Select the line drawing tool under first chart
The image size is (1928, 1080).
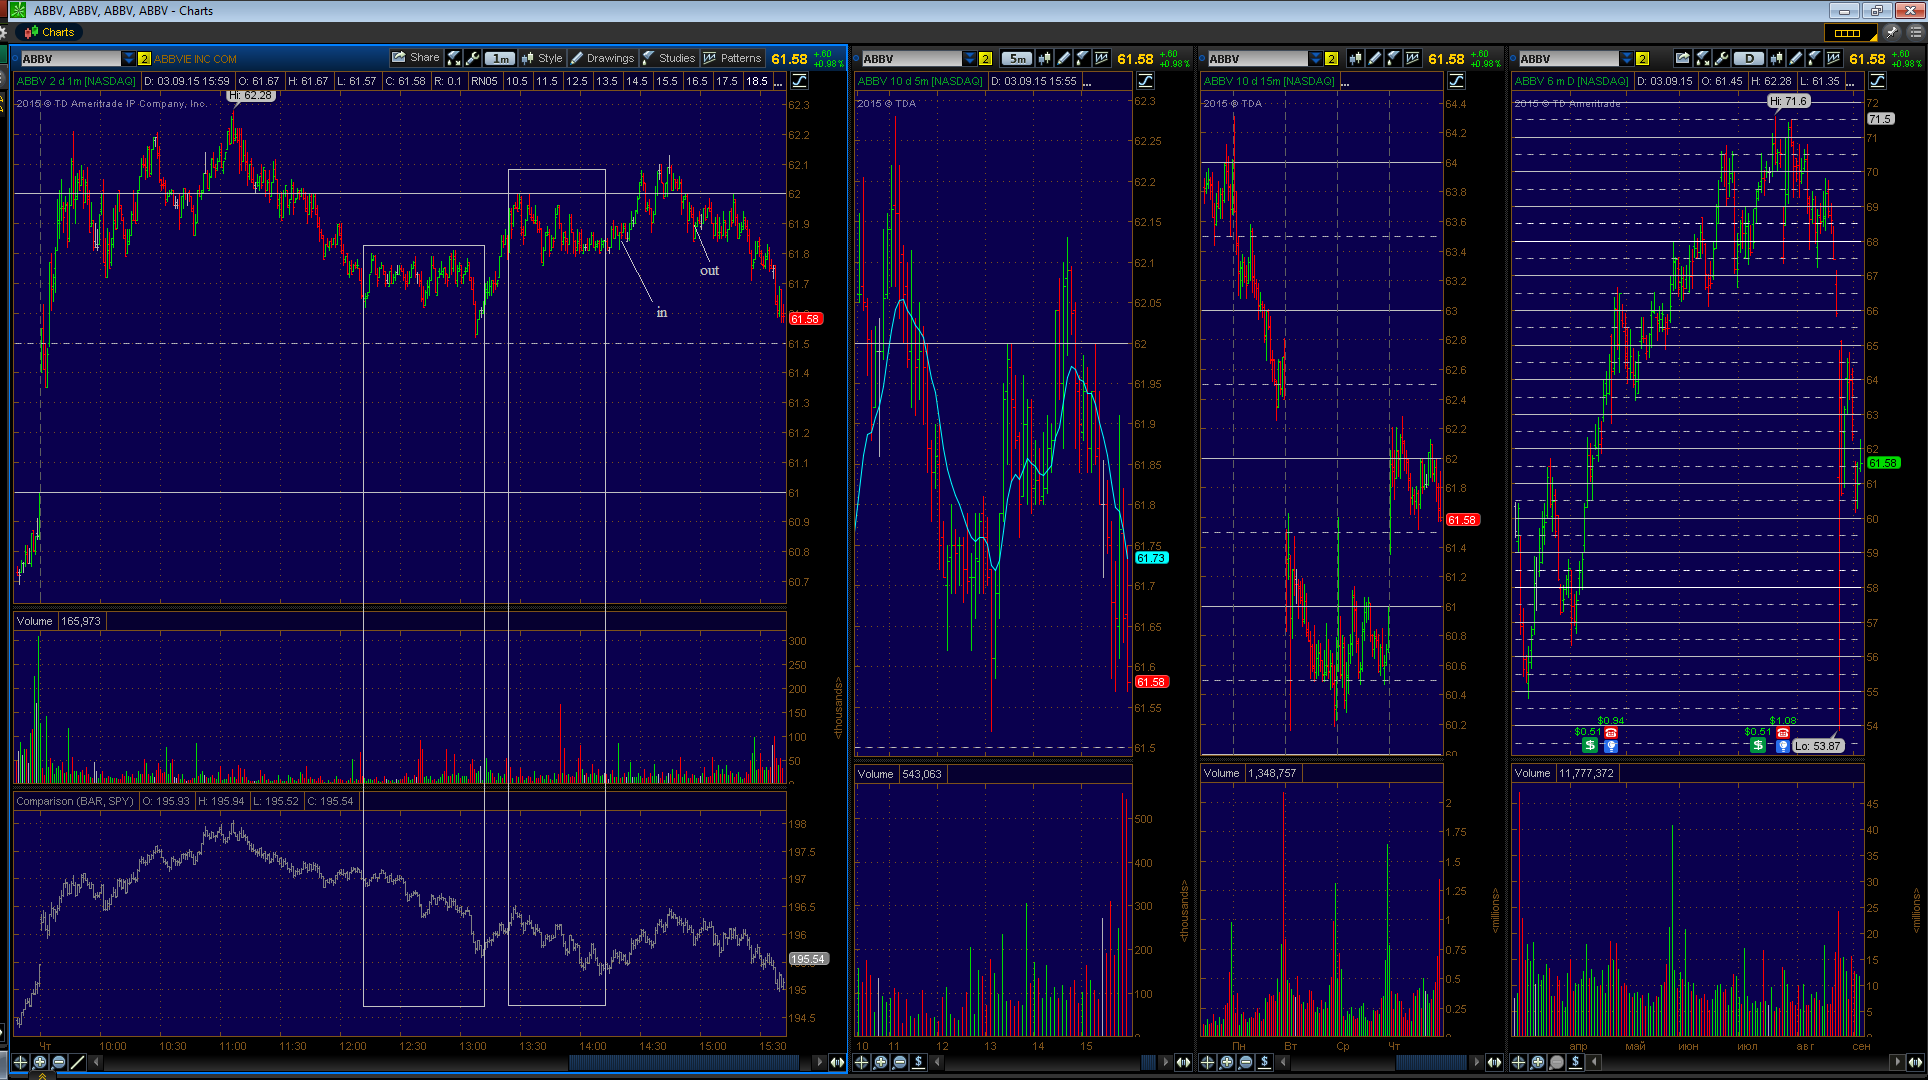point(78,1062)
